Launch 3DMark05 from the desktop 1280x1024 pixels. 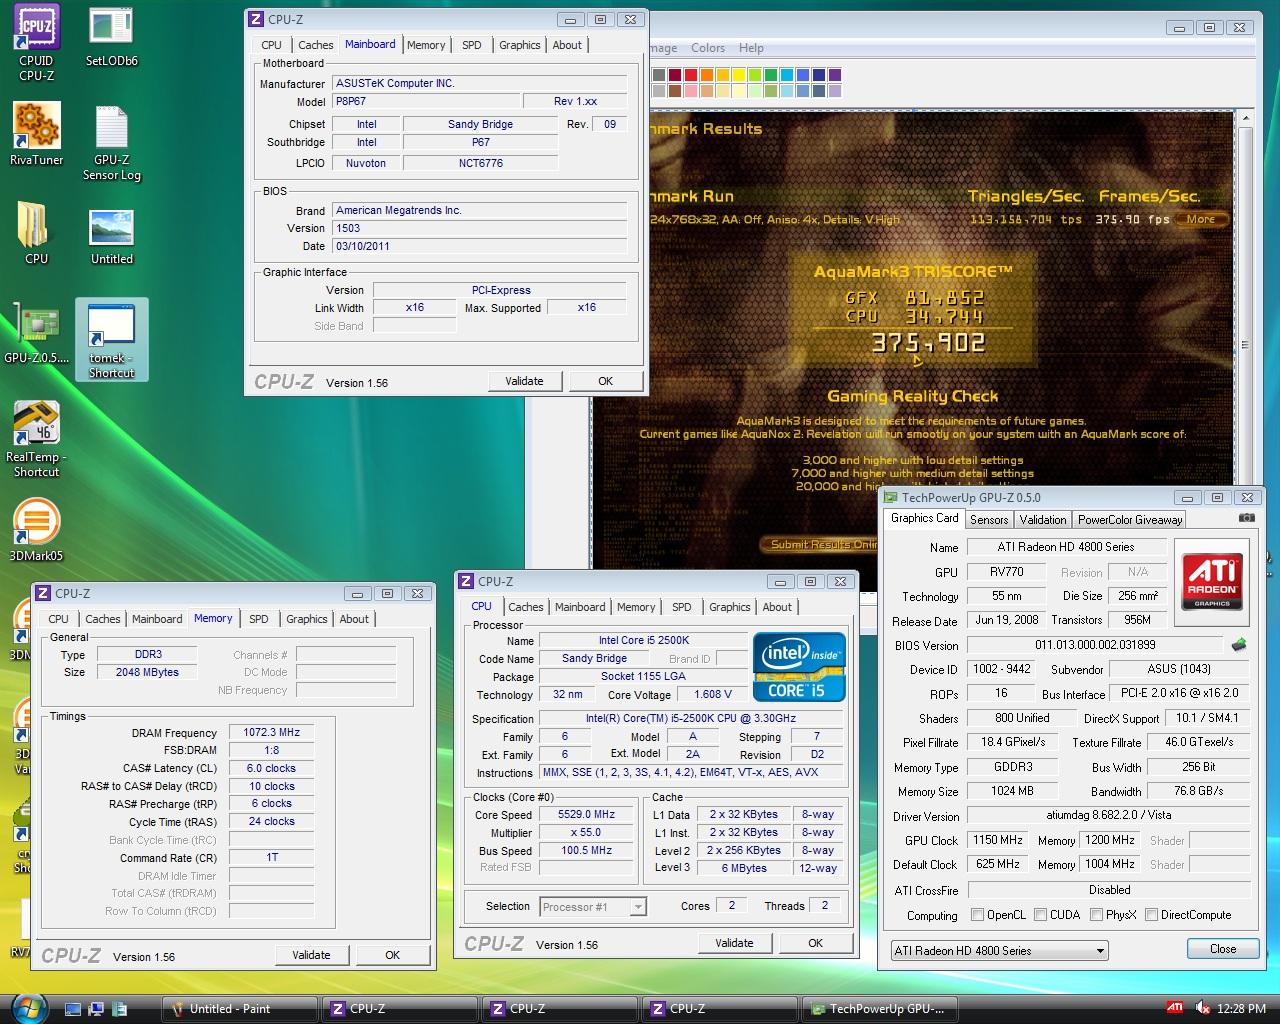pos(36,530)
